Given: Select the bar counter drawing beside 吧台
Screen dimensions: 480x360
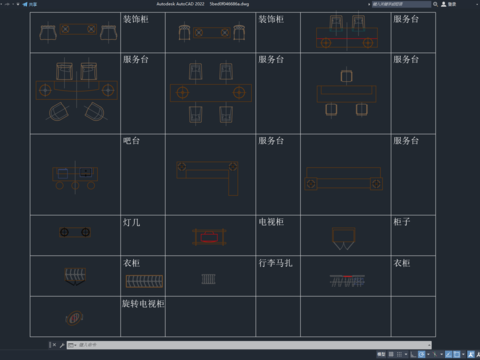Looking at the screenshot, I should pos(75,178).
